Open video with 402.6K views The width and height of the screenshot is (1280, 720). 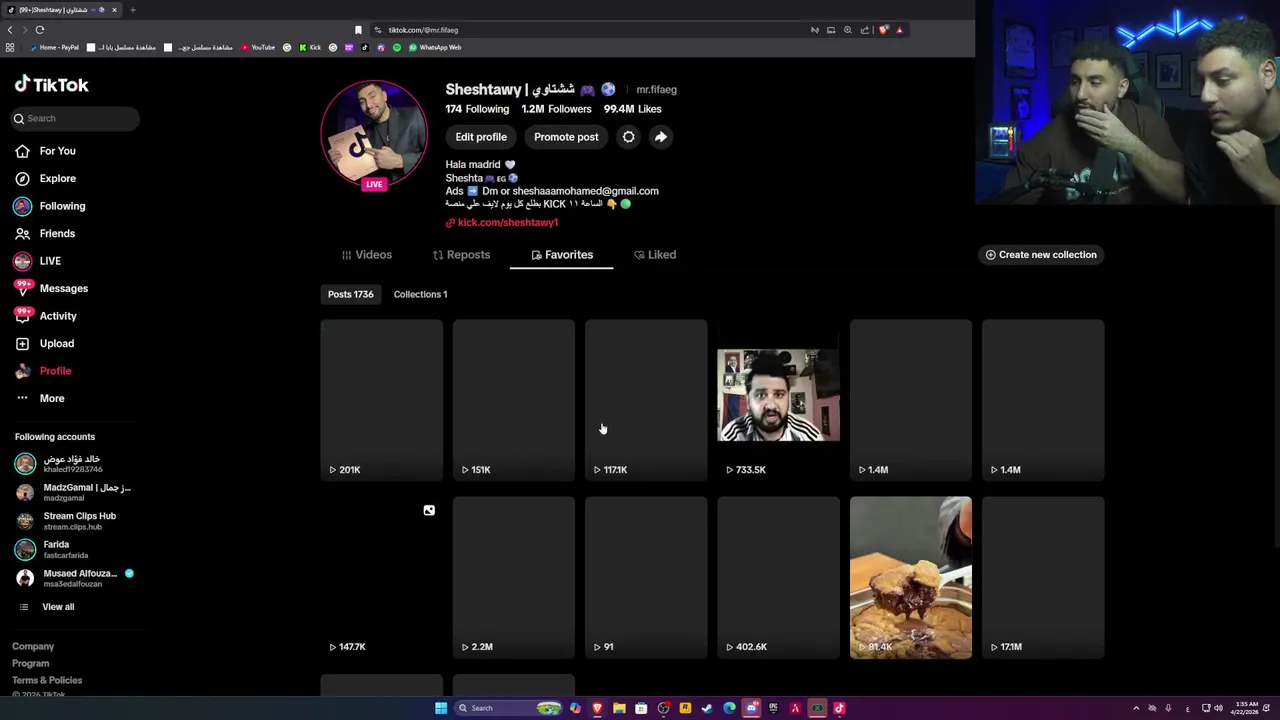click(x=778, y=578)
